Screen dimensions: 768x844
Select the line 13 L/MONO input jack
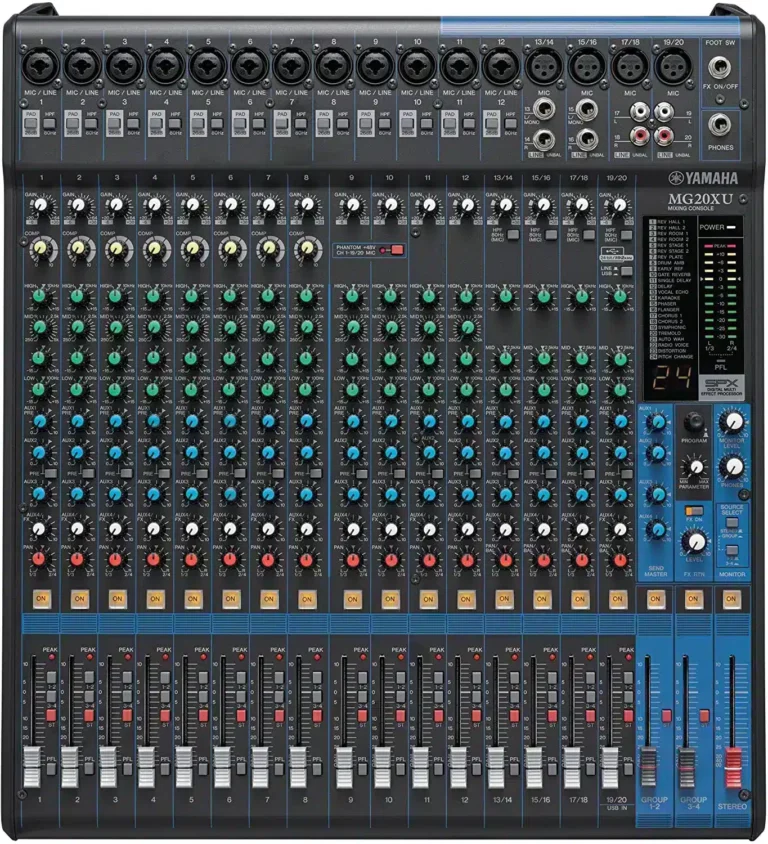(x=544, y=109)
